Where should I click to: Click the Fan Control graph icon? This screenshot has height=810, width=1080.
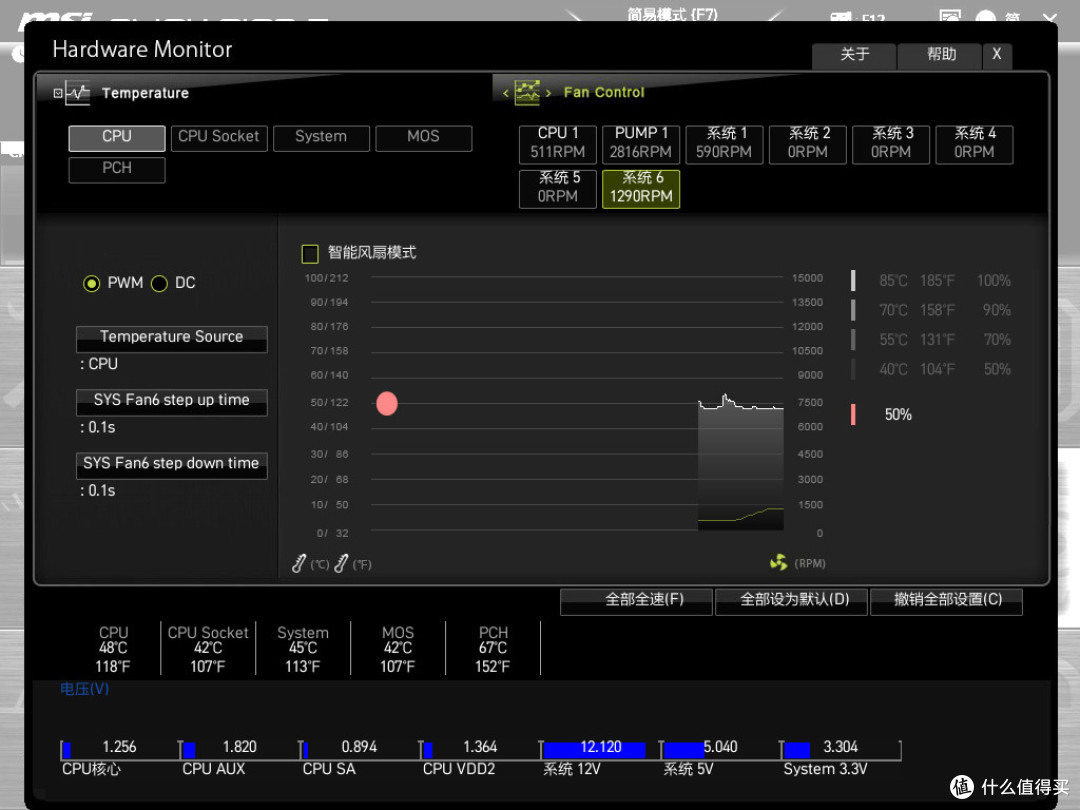(x=527, y=92)
